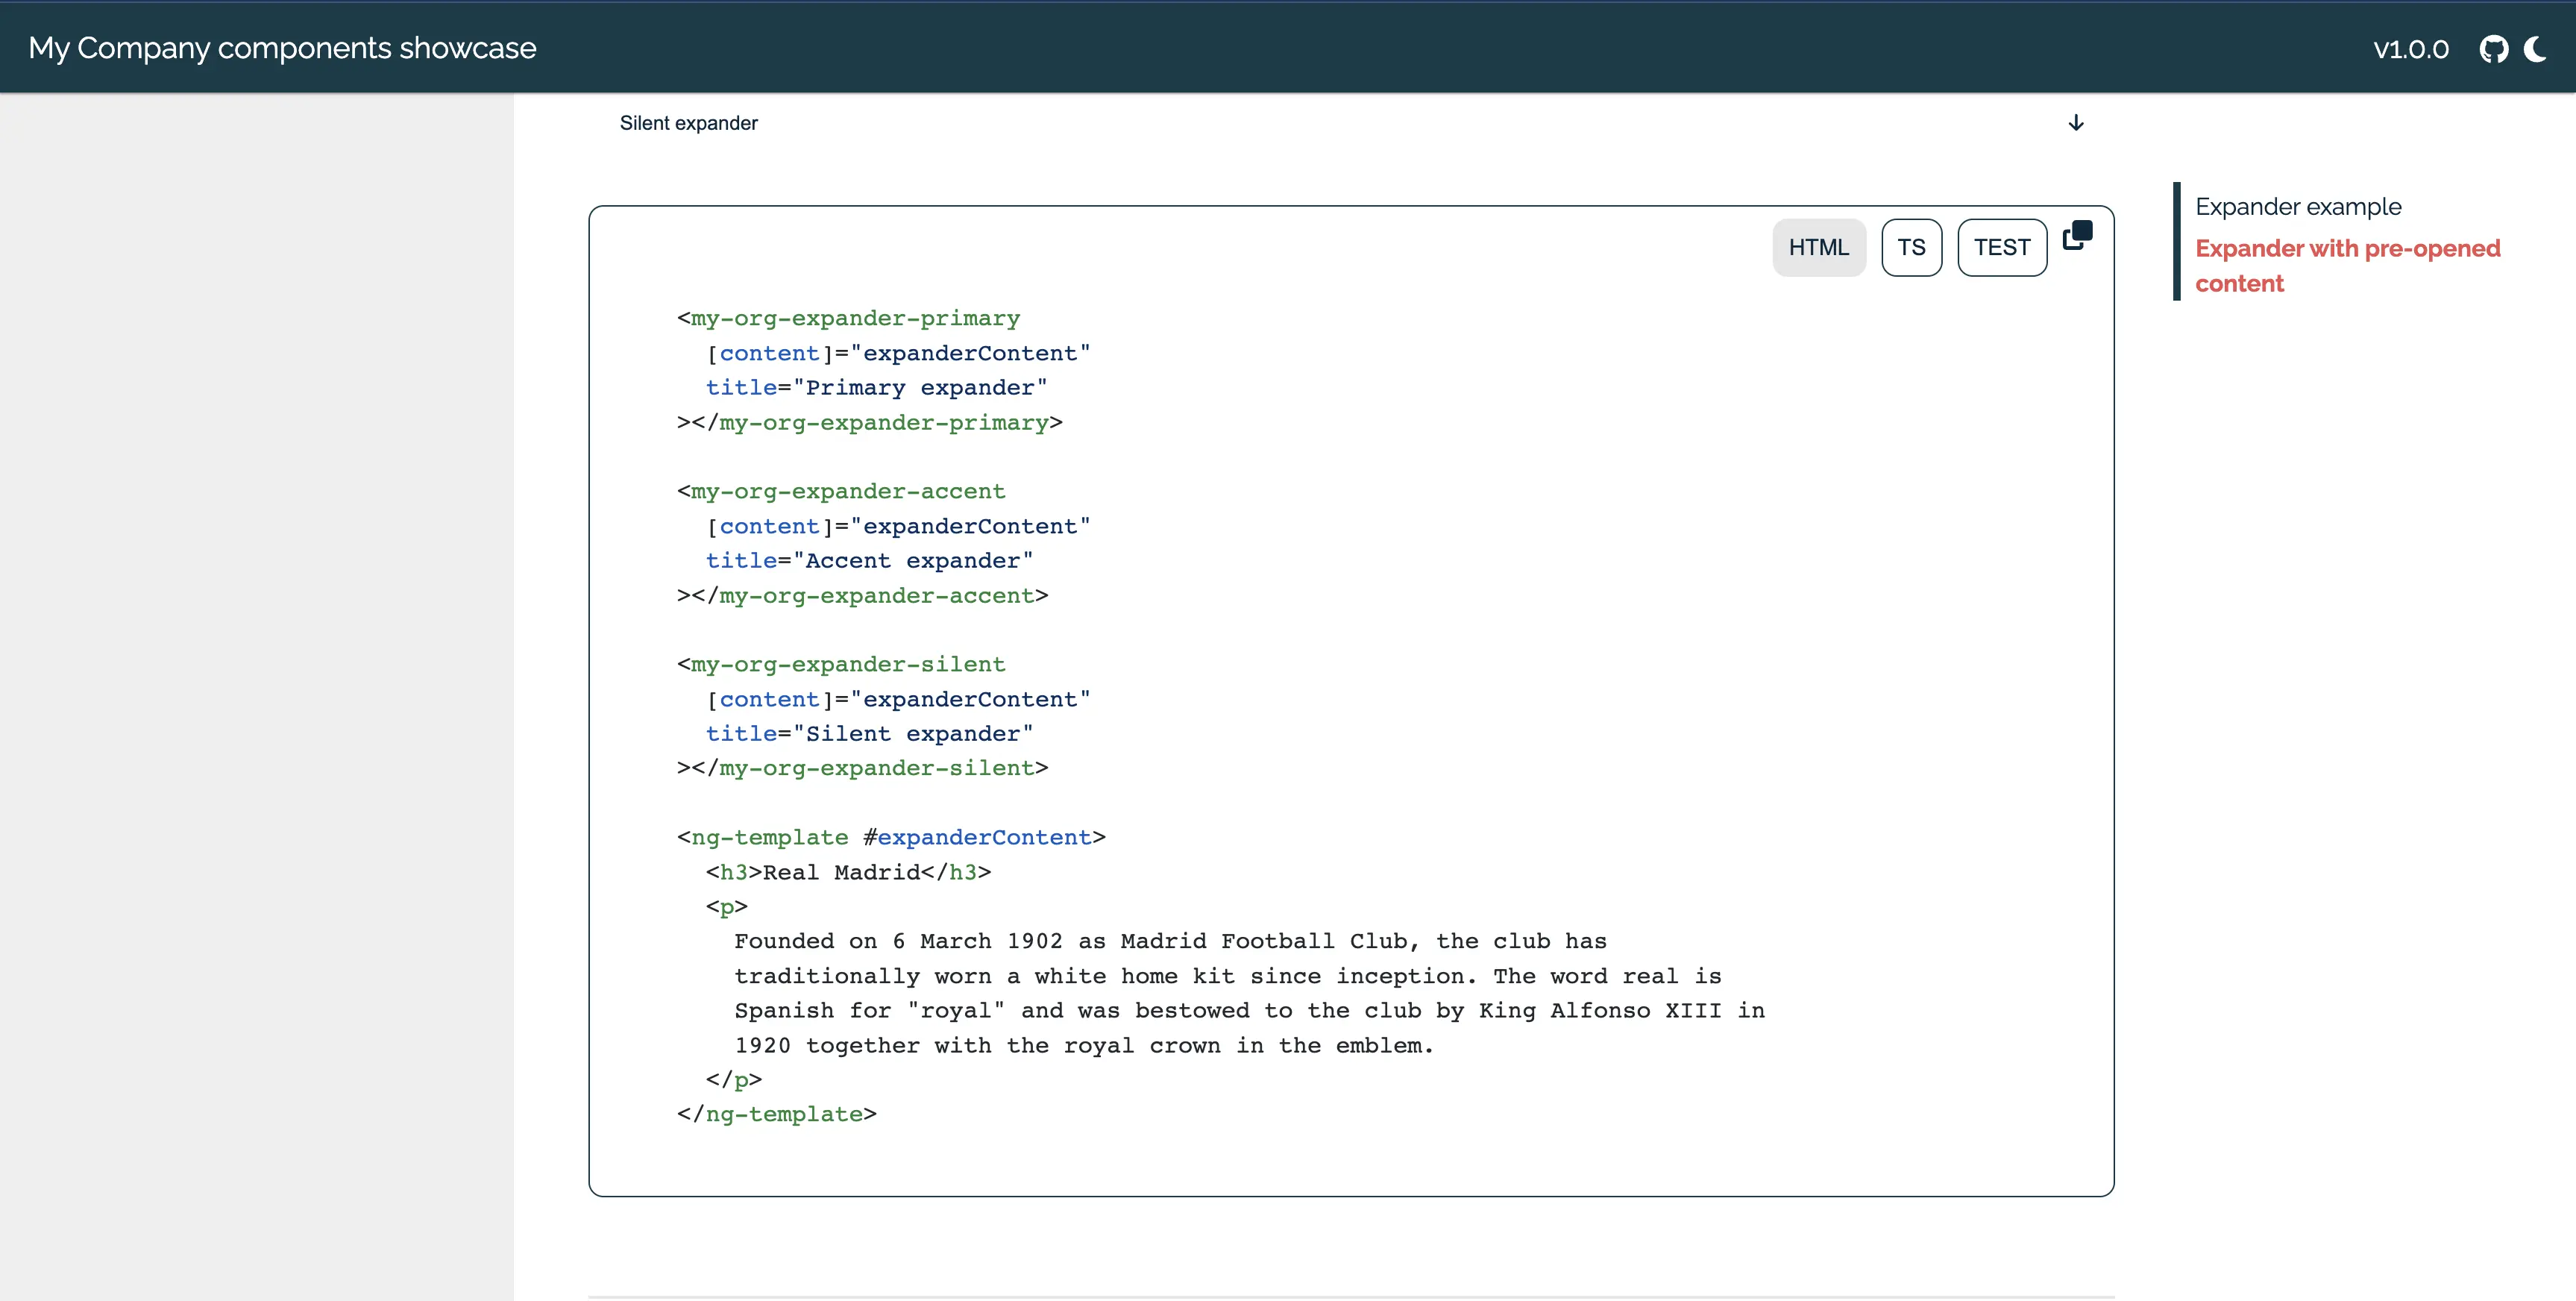The width and height of the screenshot is (2576, 1301).
Task: Switch to the TS code tab
Action: tap(1911, 247)
